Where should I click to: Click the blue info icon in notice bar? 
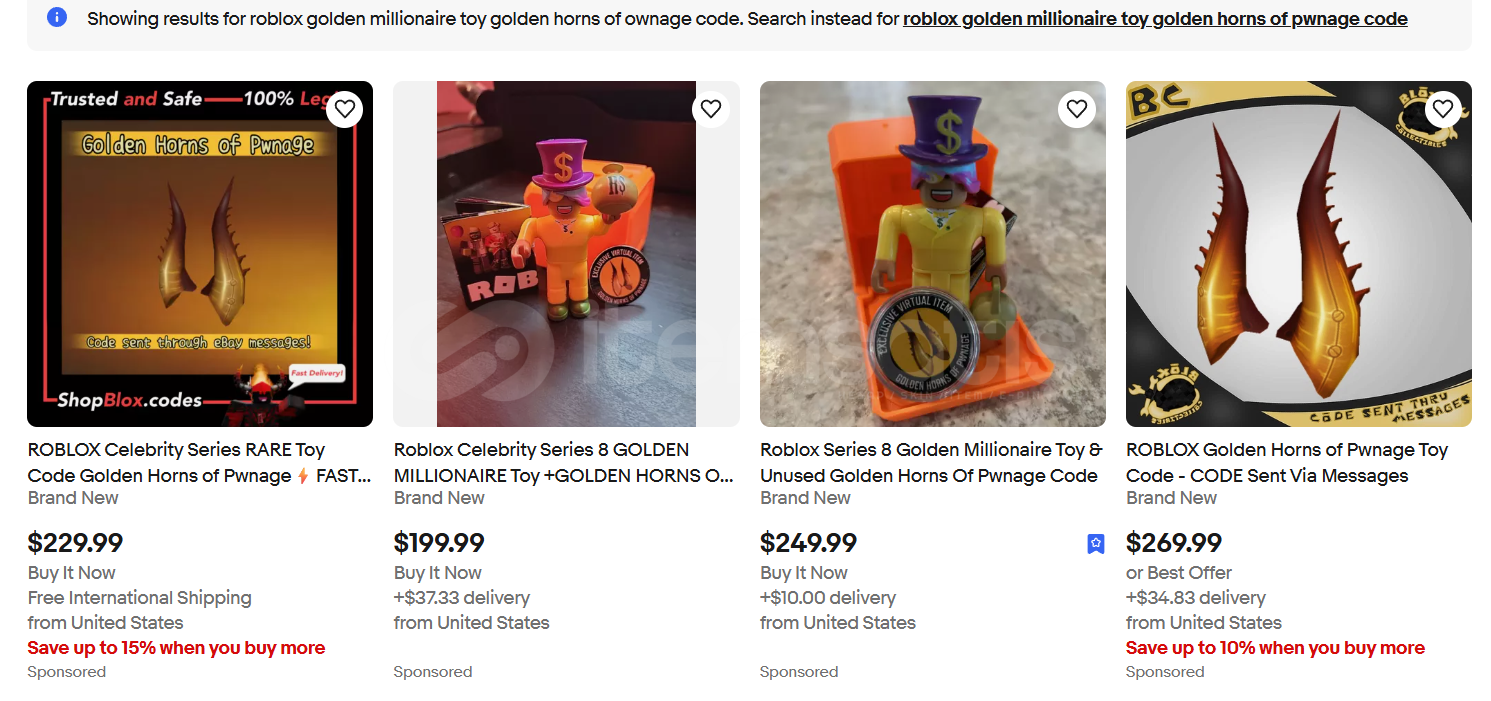(x=57, y=17)
